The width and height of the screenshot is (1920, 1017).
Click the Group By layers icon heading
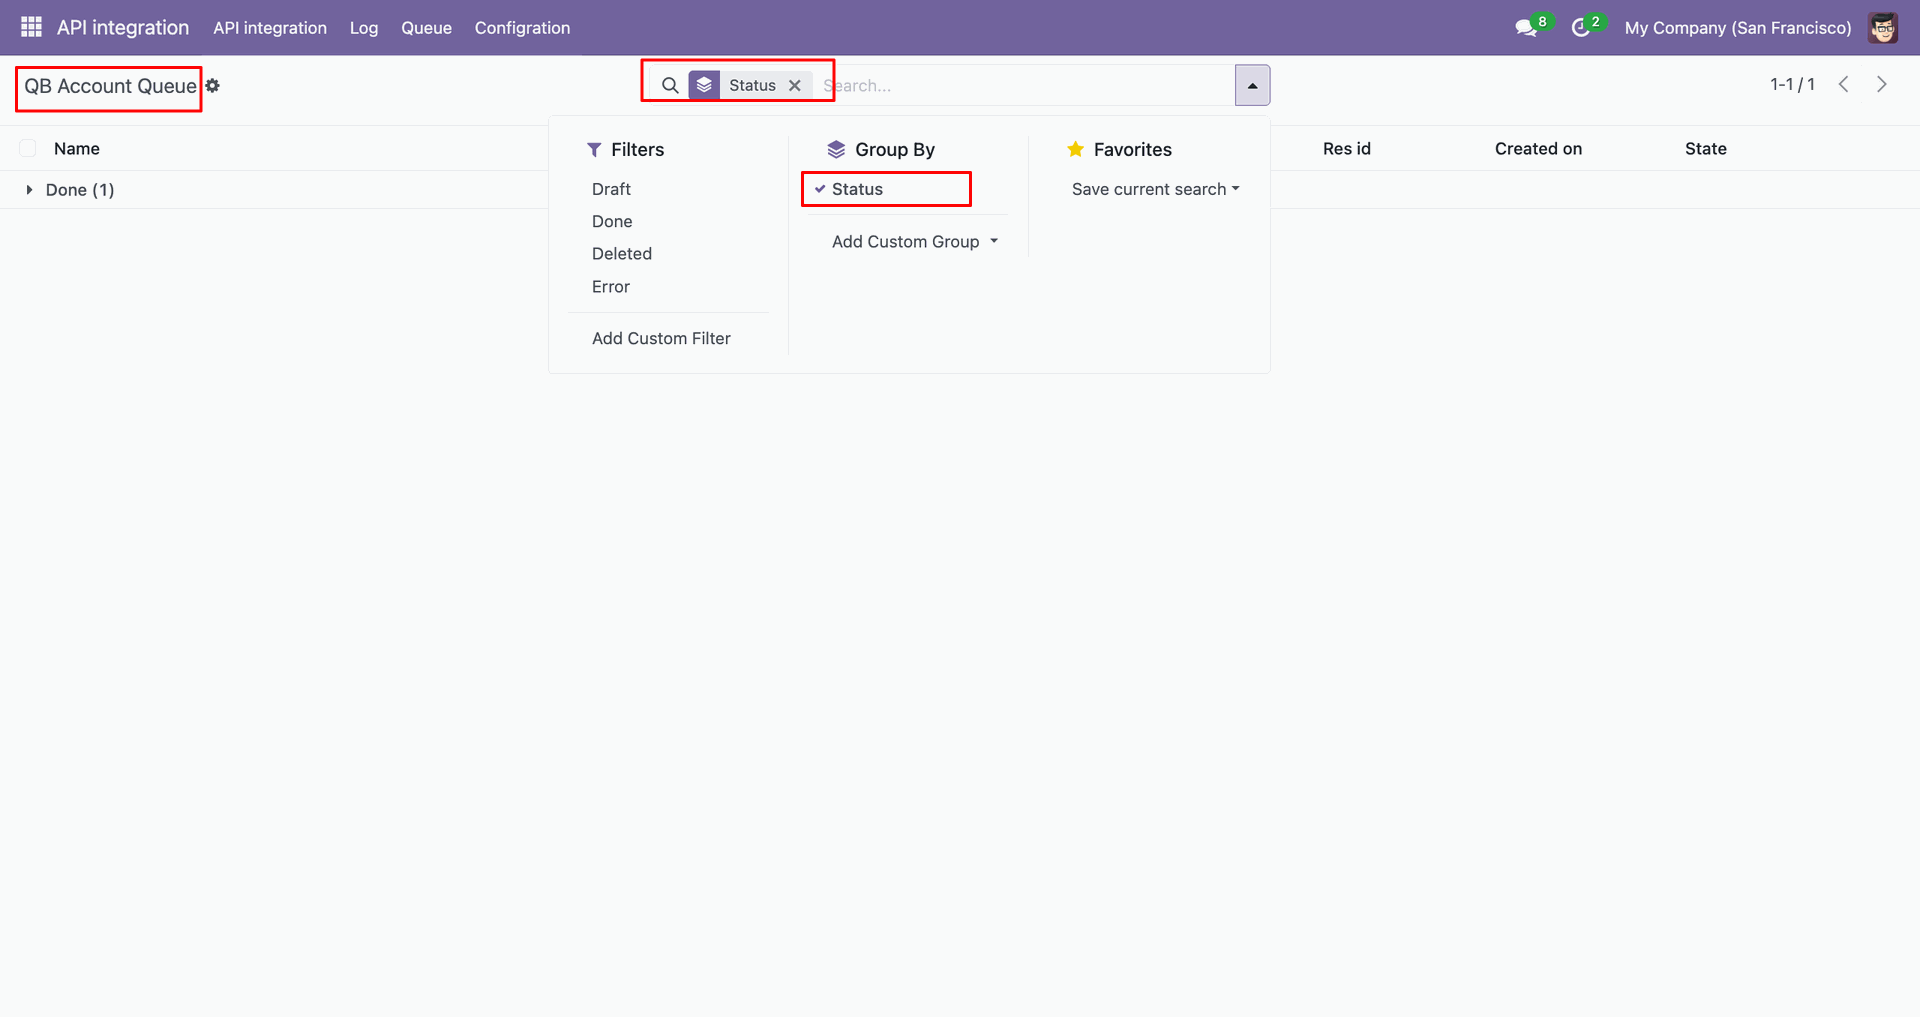point(836,149)
